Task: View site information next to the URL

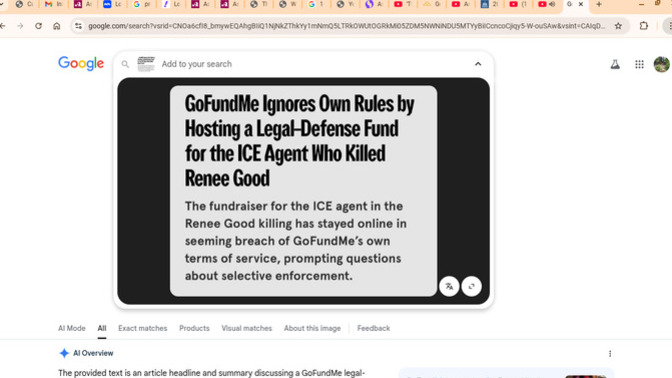Action: tap(78, 26)
